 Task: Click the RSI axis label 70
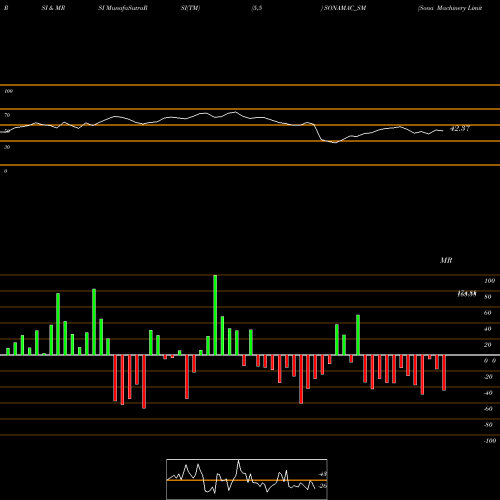pyautogui.click(x=7, y=115)
